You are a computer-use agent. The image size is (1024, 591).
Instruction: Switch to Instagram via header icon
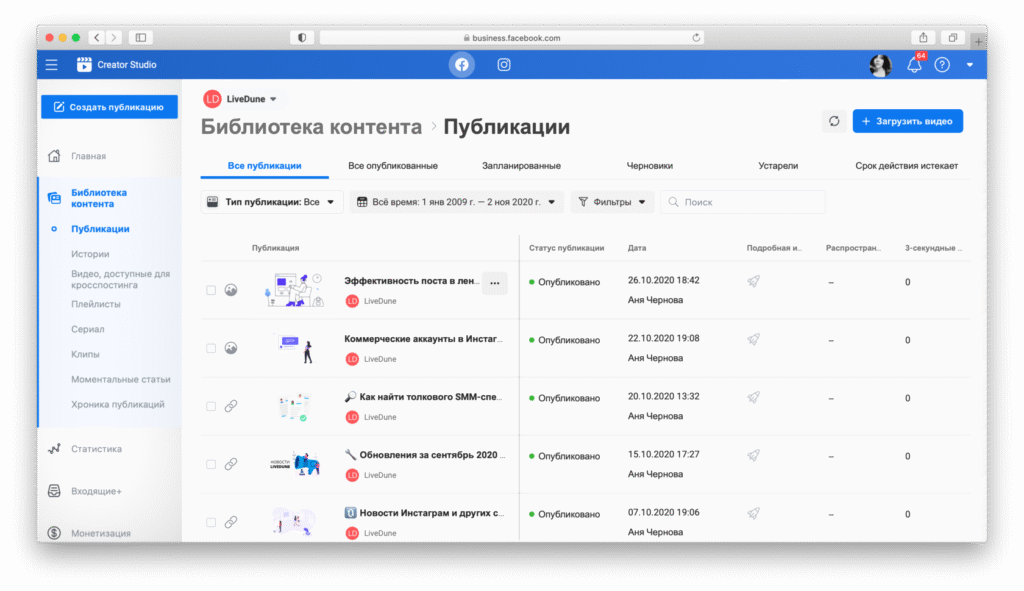[504, 65]
